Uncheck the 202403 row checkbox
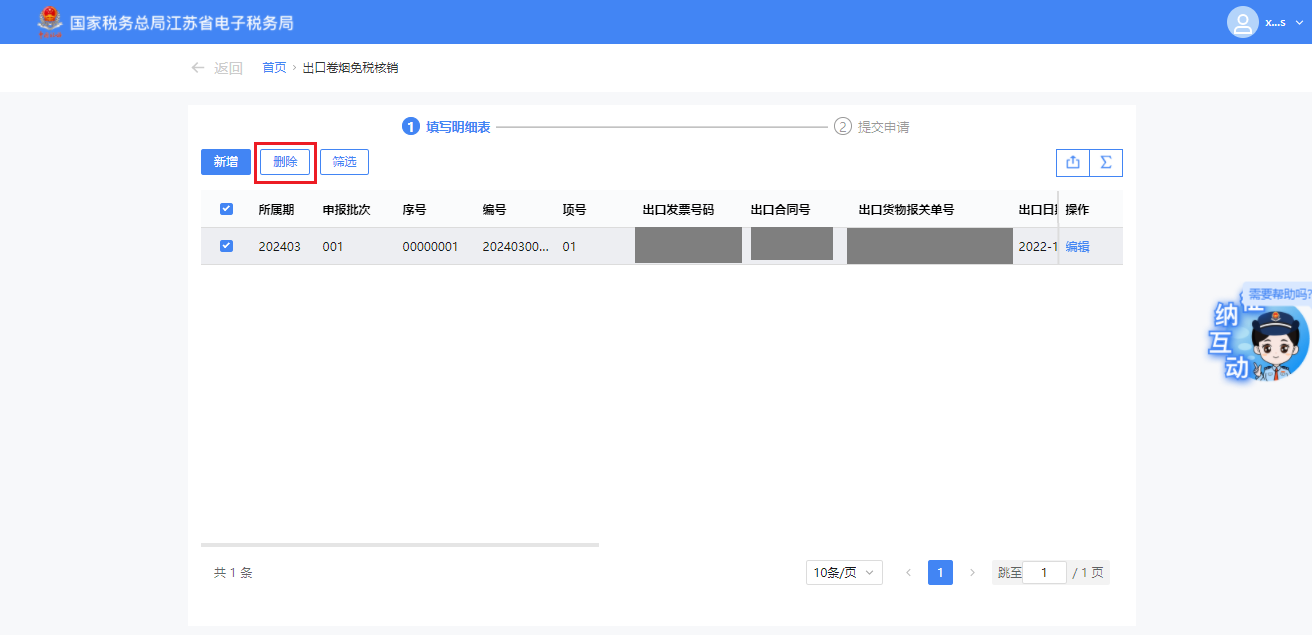 pyautogui.click(x=226, y=246)
